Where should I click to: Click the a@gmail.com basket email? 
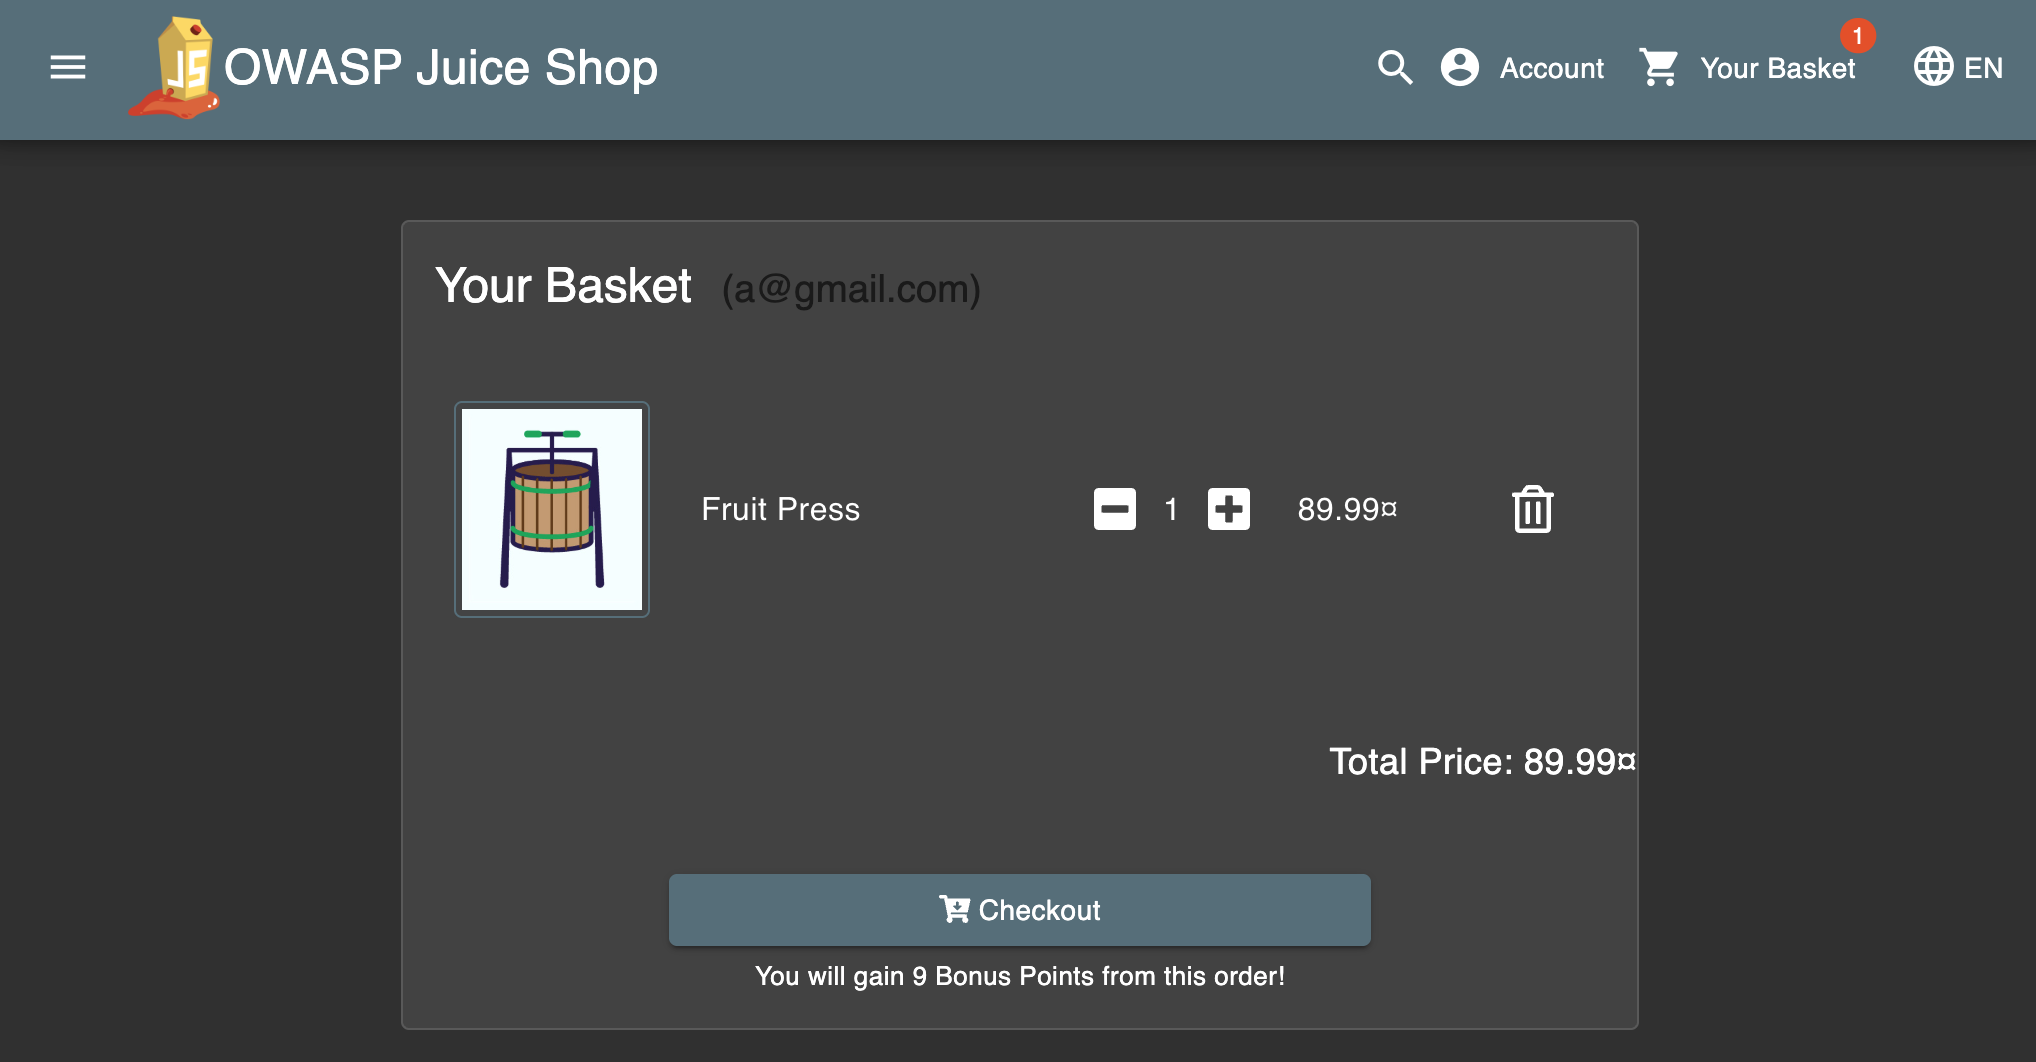tap(851, 289)
